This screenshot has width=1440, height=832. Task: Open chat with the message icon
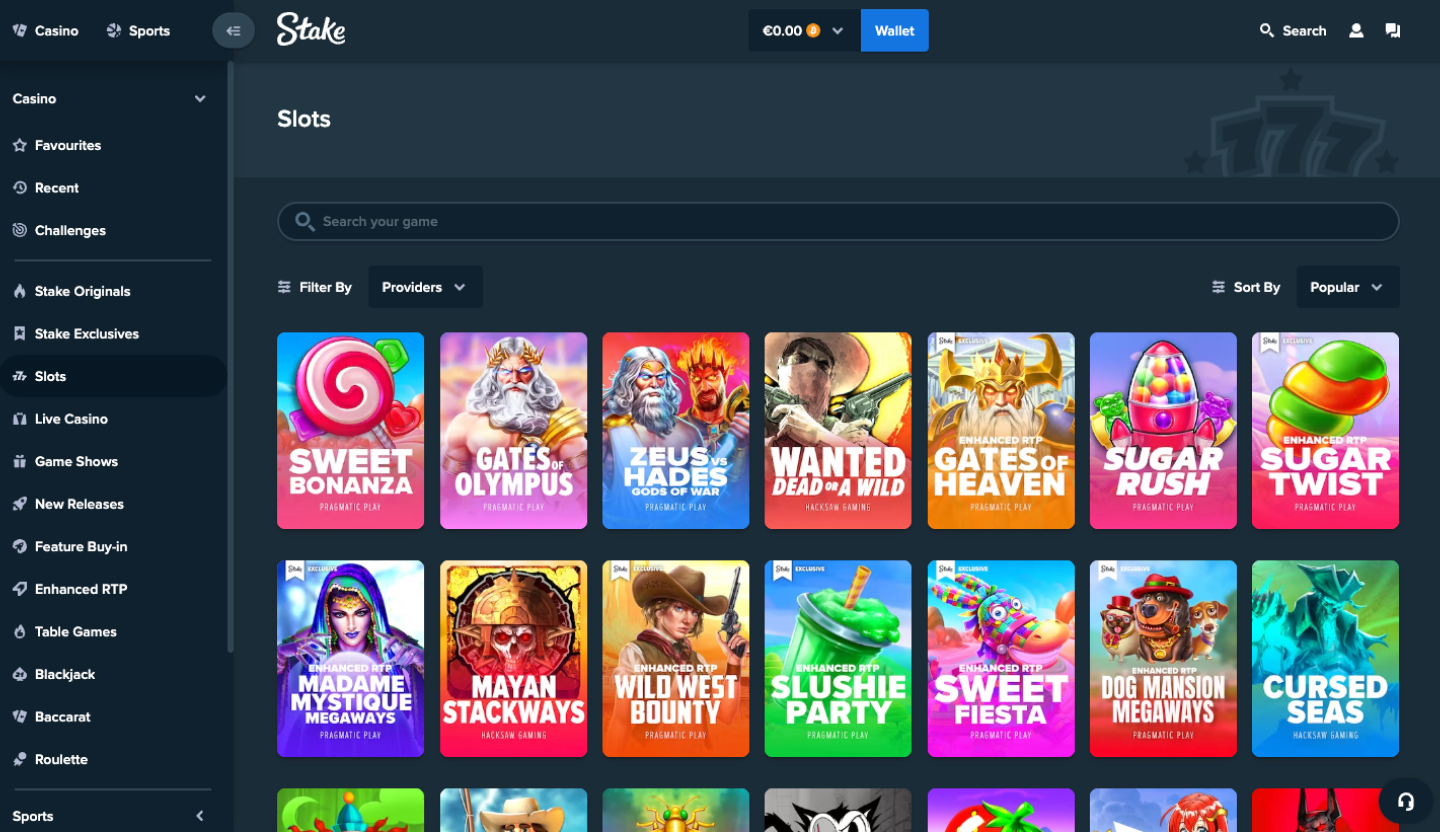click(1392, 30)
